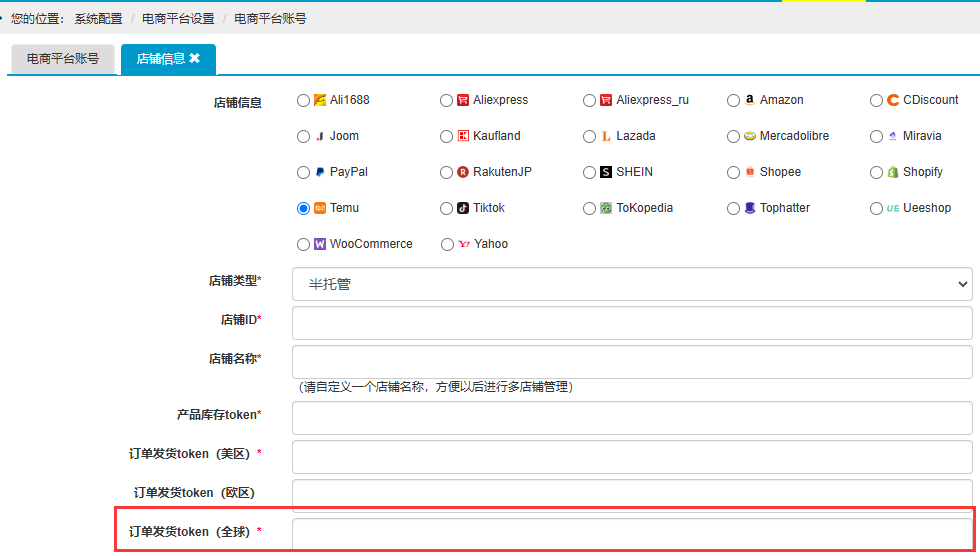Click the Shopee logo icon
980x556 pixels.
point(749,172)
